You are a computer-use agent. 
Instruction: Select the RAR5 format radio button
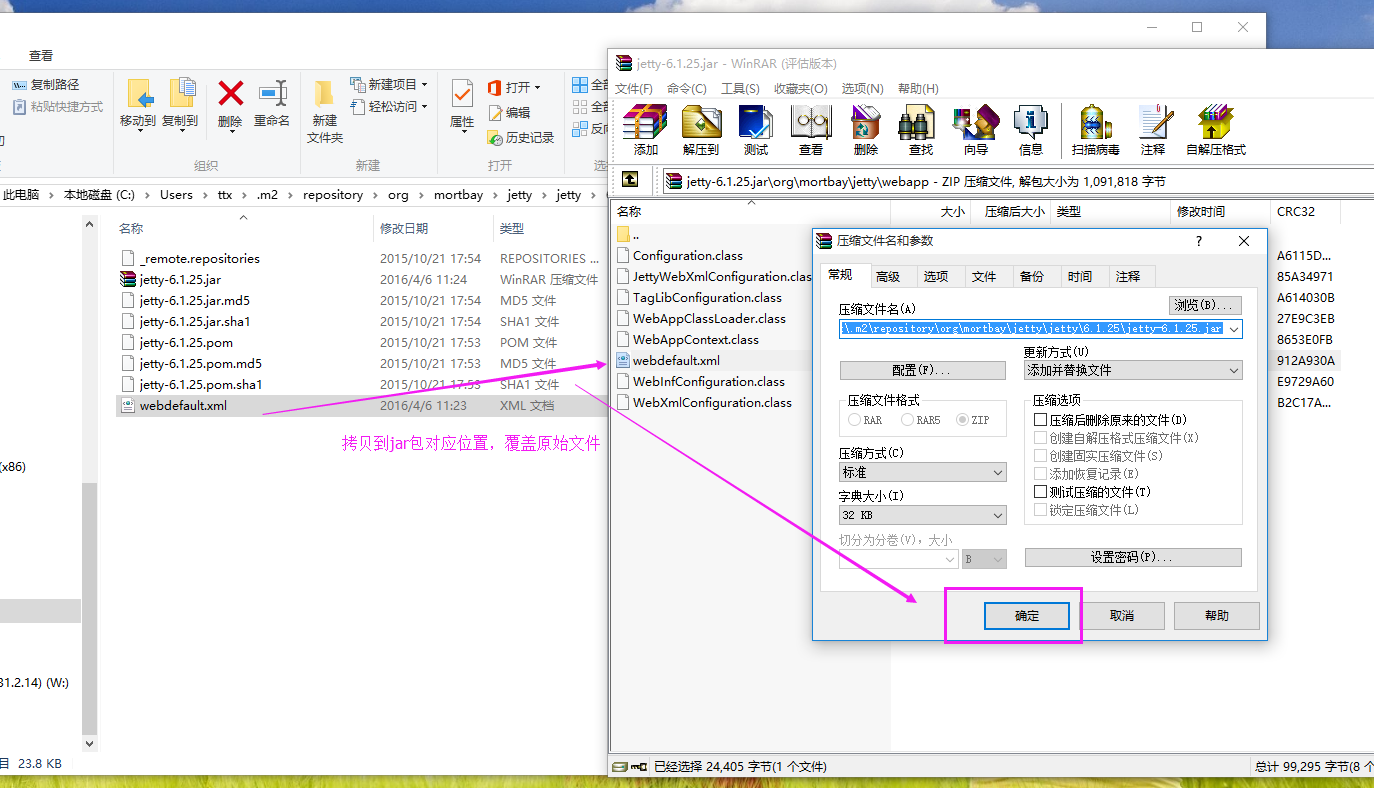pyautogui.click(x=908, y=420)
